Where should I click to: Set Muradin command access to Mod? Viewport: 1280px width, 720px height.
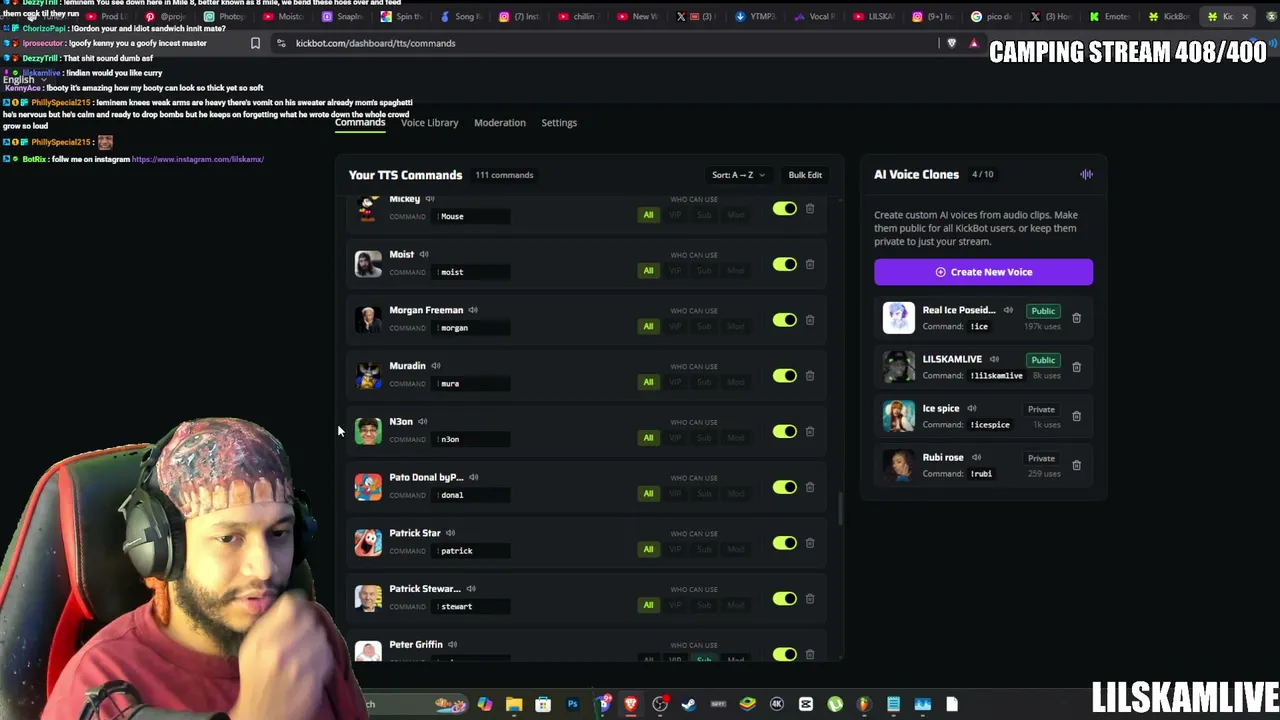735,383
